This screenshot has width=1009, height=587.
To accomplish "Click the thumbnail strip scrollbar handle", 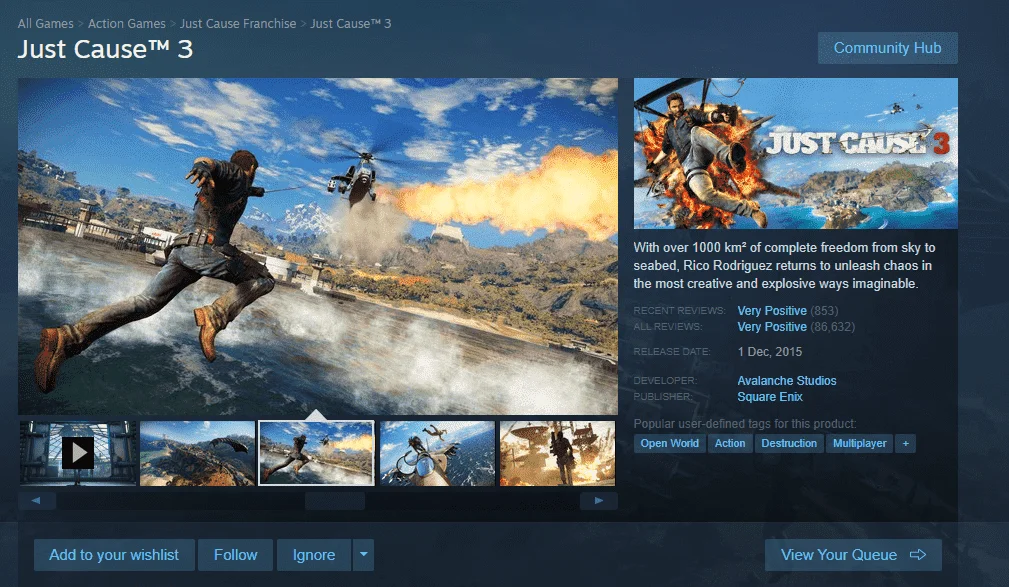I will point(335,501).
